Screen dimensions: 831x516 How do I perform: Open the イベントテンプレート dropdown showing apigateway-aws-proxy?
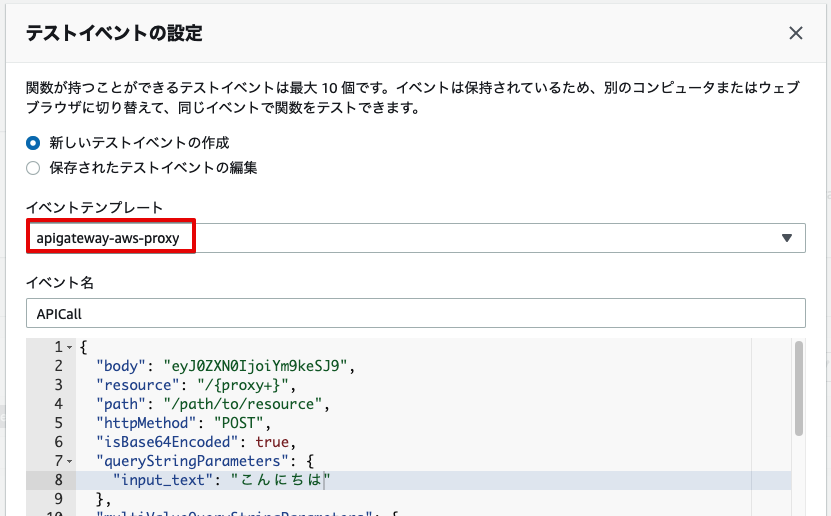click(x=416, y=238)
